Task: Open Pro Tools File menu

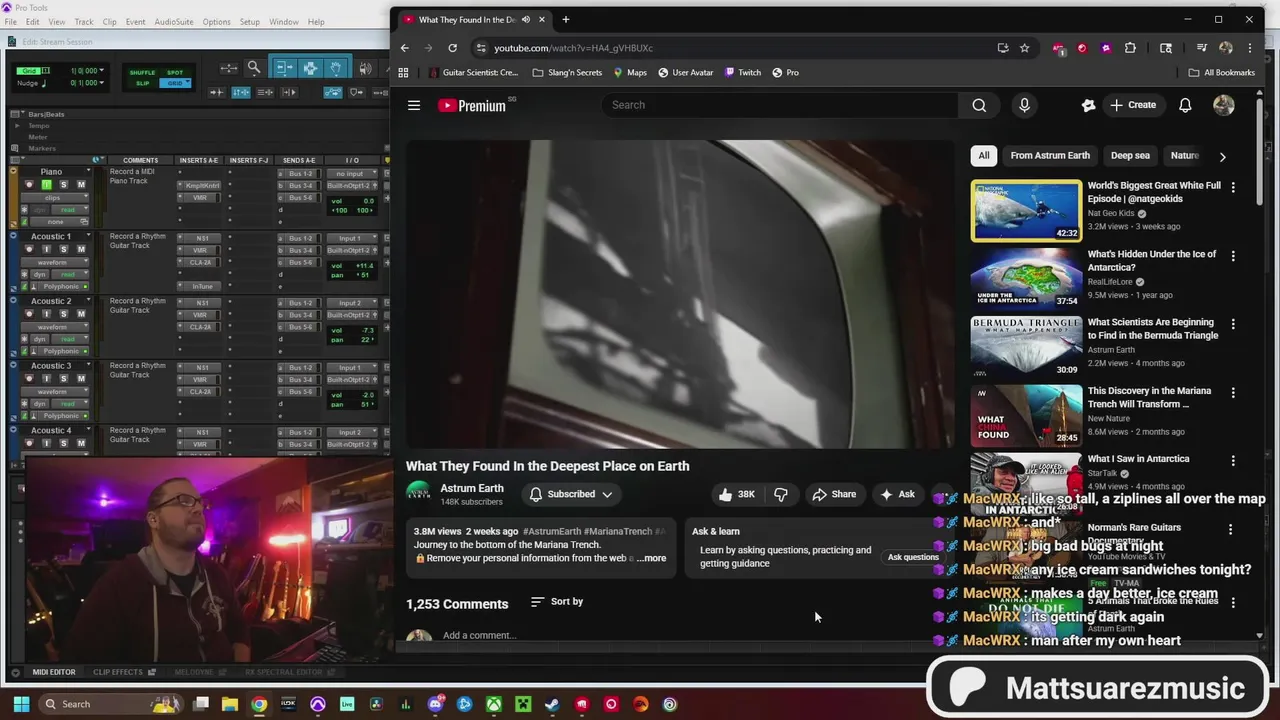Action: point(11,22)
